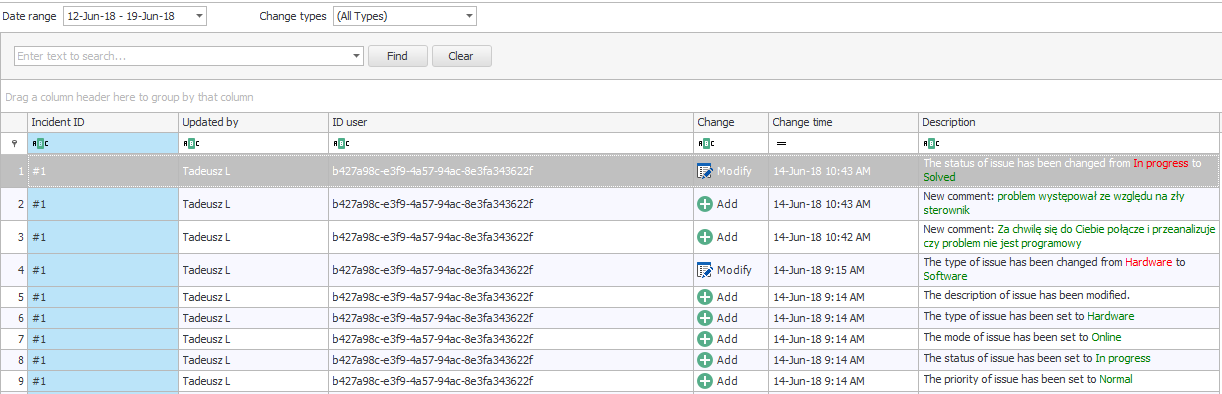Screen dimensions: 1222x394
Task: Click Add icon in row 5
Action: (x=705, y=297)
